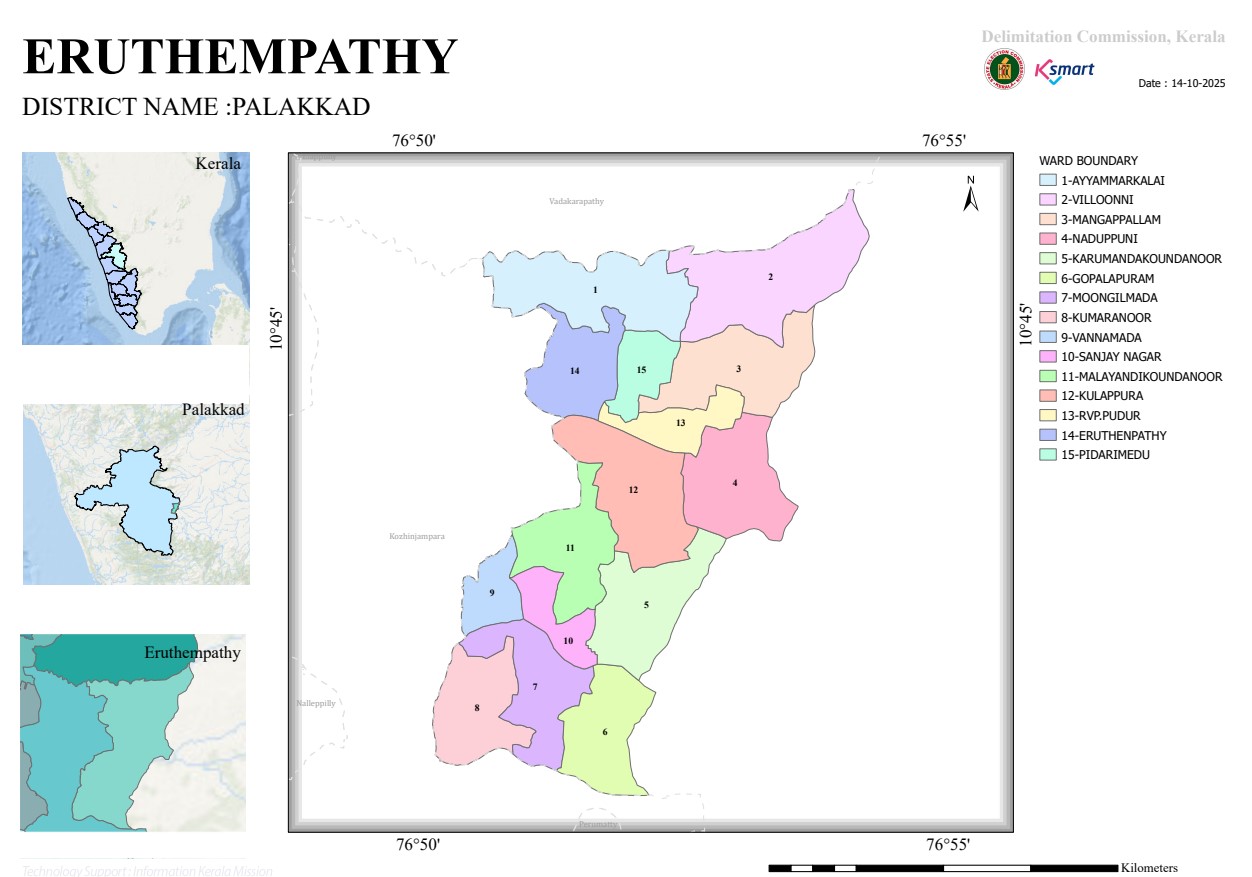The image size is (1252, 877).
Task: Click the 2-VILLOONNI legend color swatch
Action: (1048, 200)
